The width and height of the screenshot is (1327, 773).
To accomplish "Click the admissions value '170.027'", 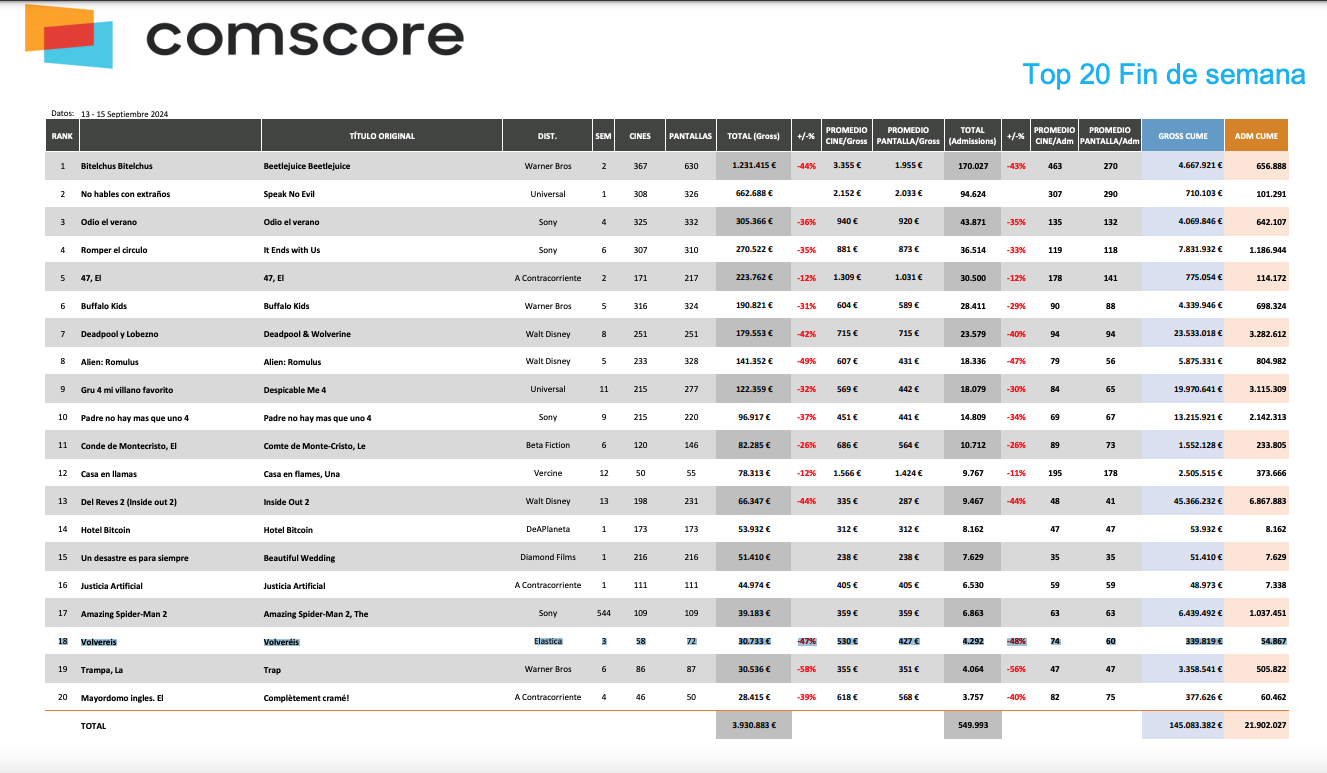I will point(972,166).
